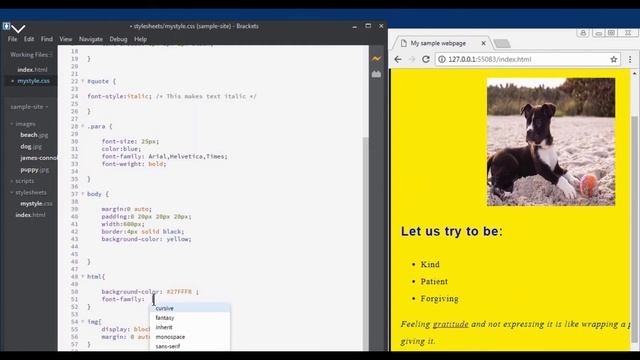Fold the html rule at line 48

82,276
